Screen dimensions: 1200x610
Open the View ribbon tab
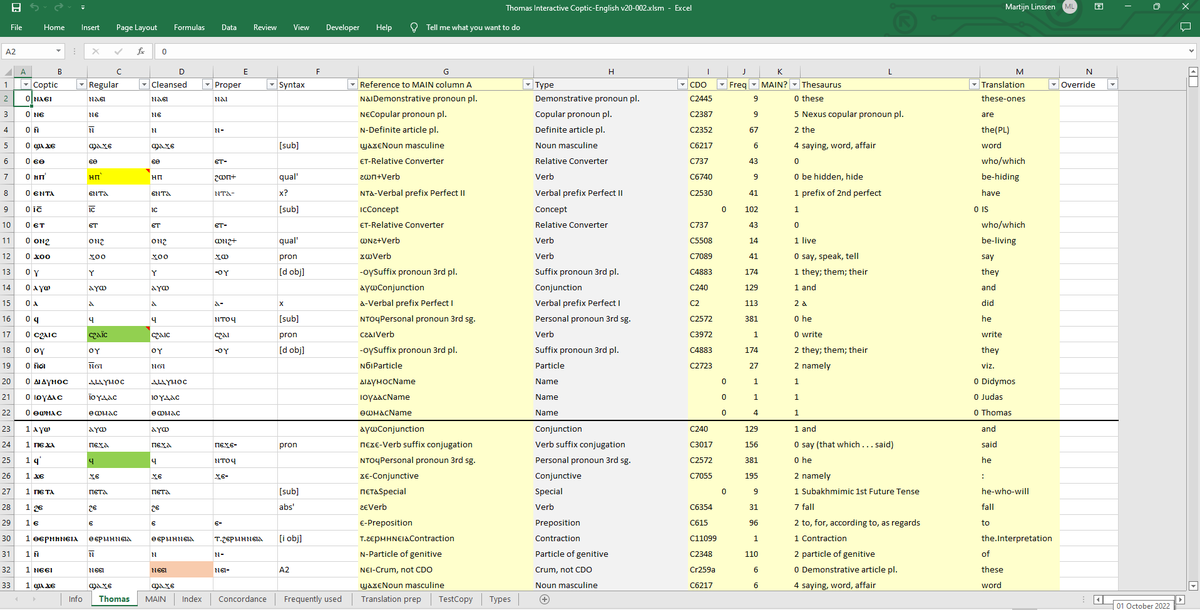point(300,27)
